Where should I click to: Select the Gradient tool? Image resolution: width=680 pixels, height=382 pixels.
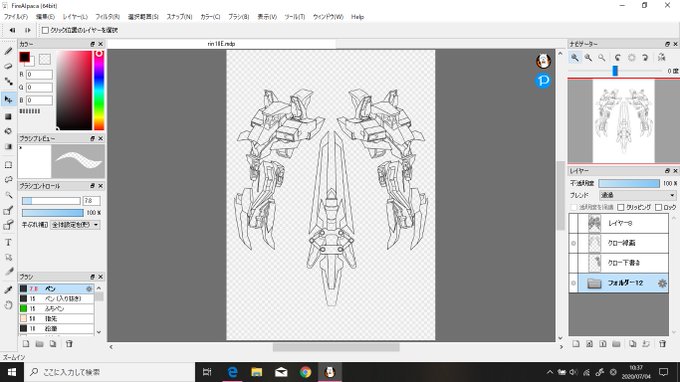[8, 147]
